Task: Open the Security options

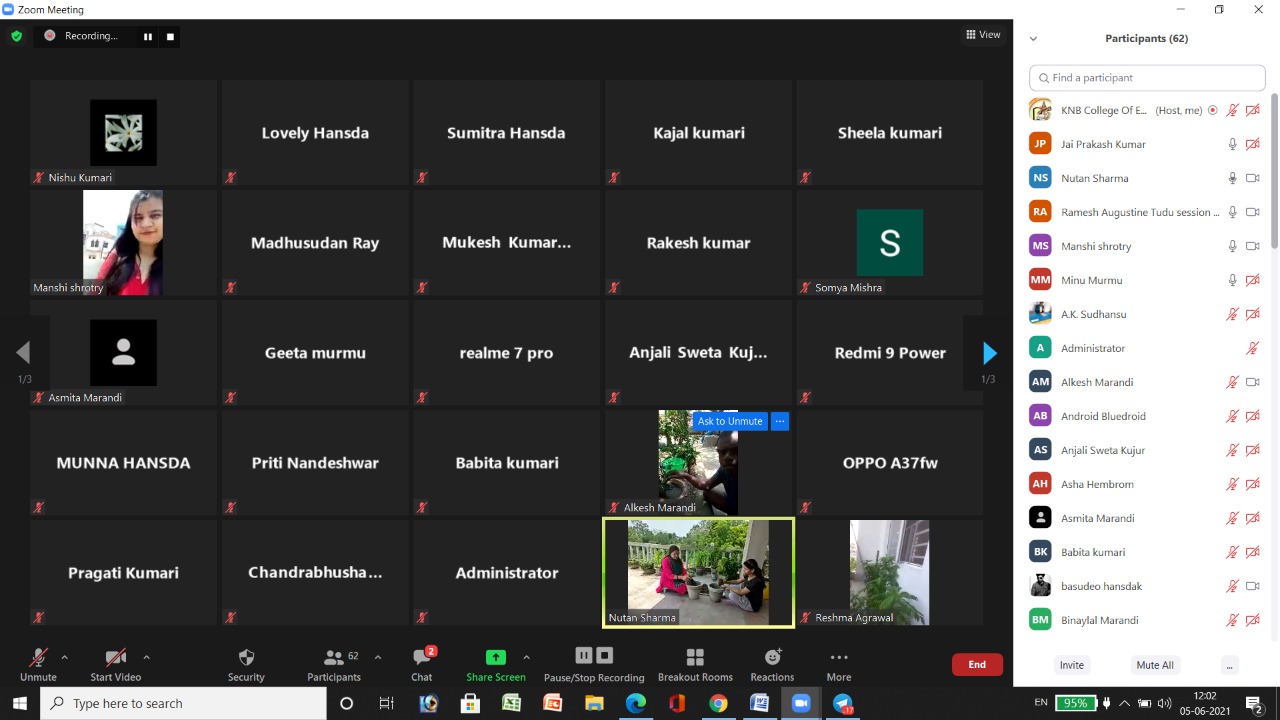Action: point(246,664)
